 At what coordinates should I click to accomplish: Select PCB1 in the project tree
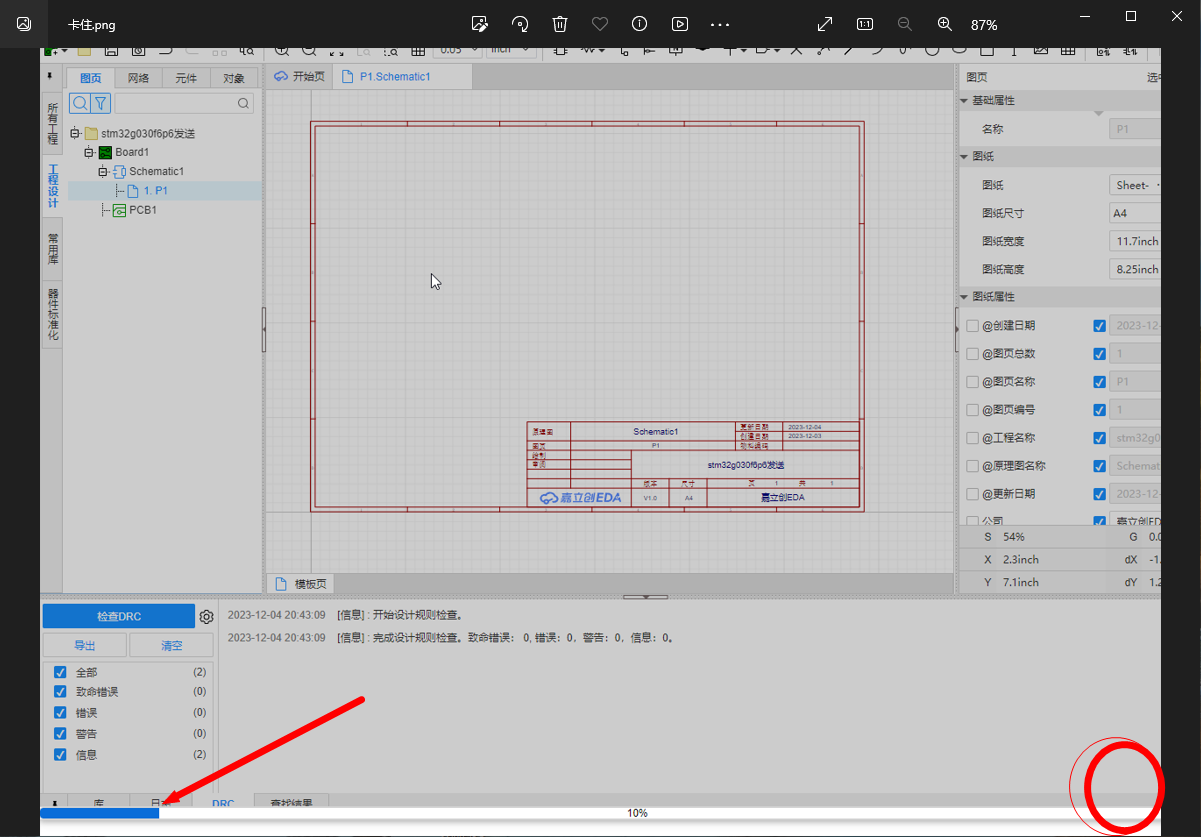pos(142,210)
